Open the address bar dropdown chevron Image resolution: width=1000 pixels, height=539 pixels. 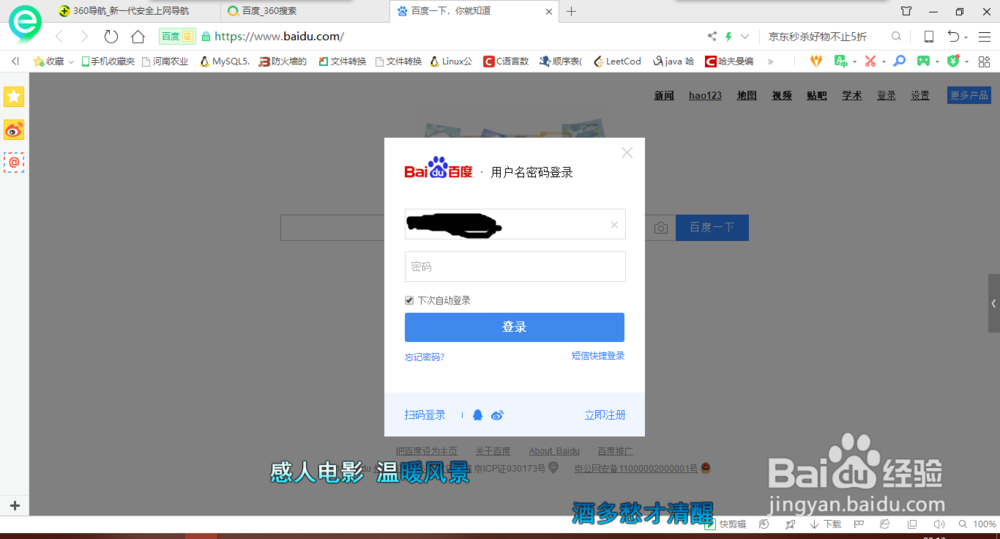(744, 36)
